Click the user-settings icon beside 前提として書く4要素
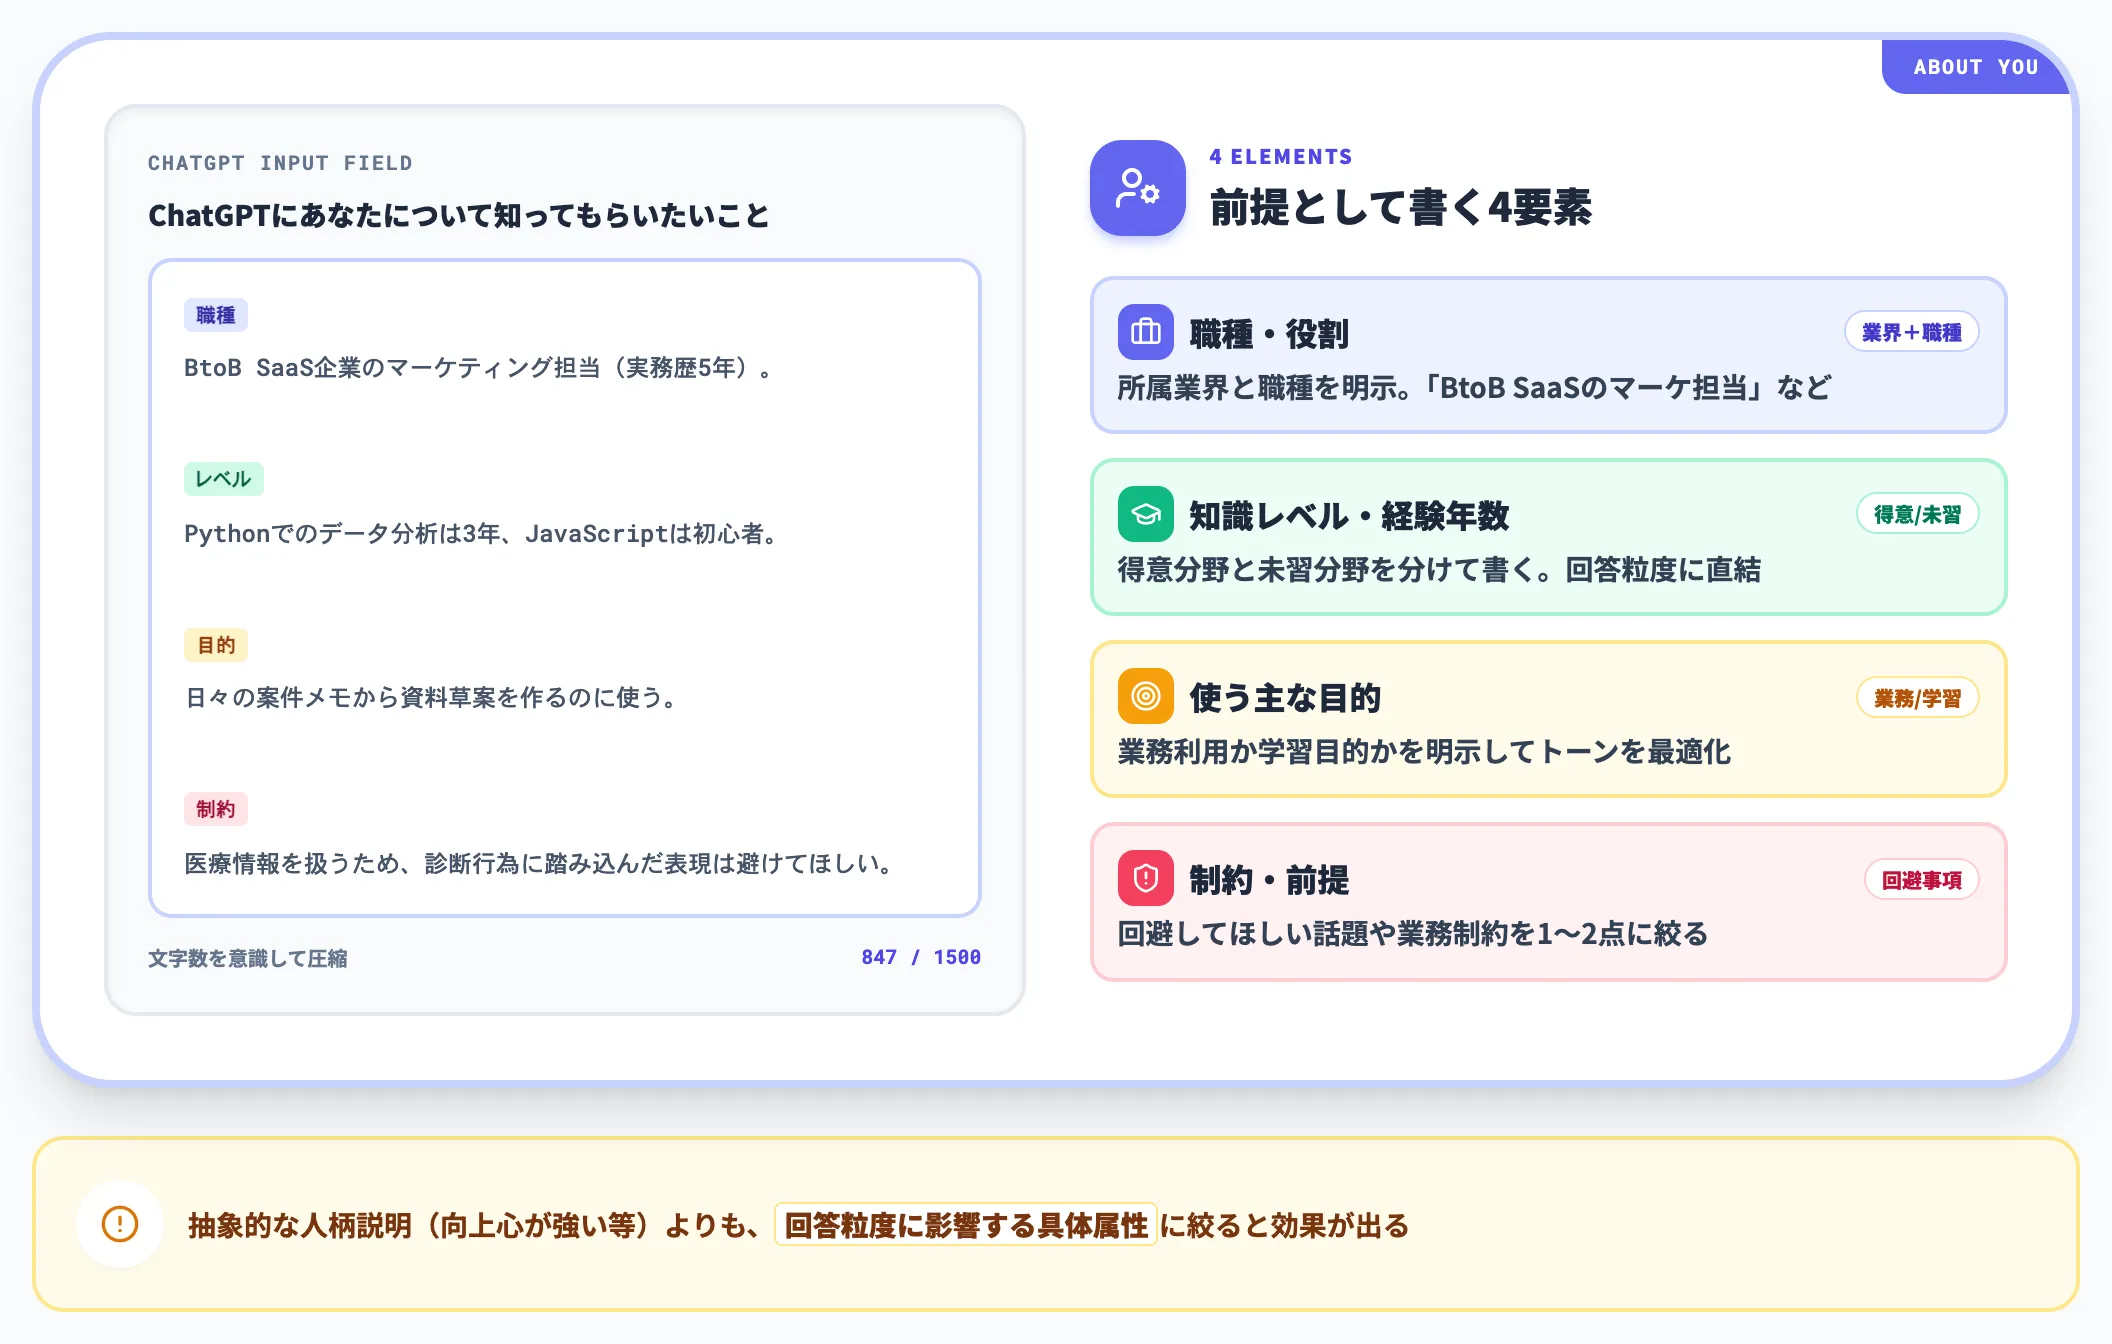 click(x=1138, y=188)
